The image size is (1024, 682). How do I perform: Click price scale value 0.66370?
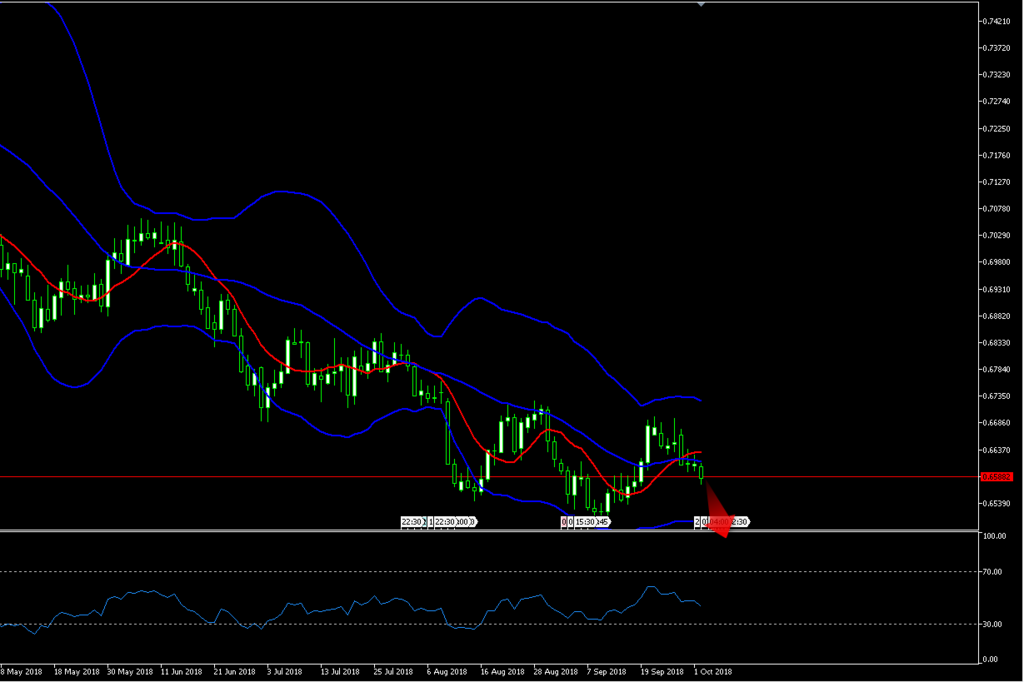point(997,450)
